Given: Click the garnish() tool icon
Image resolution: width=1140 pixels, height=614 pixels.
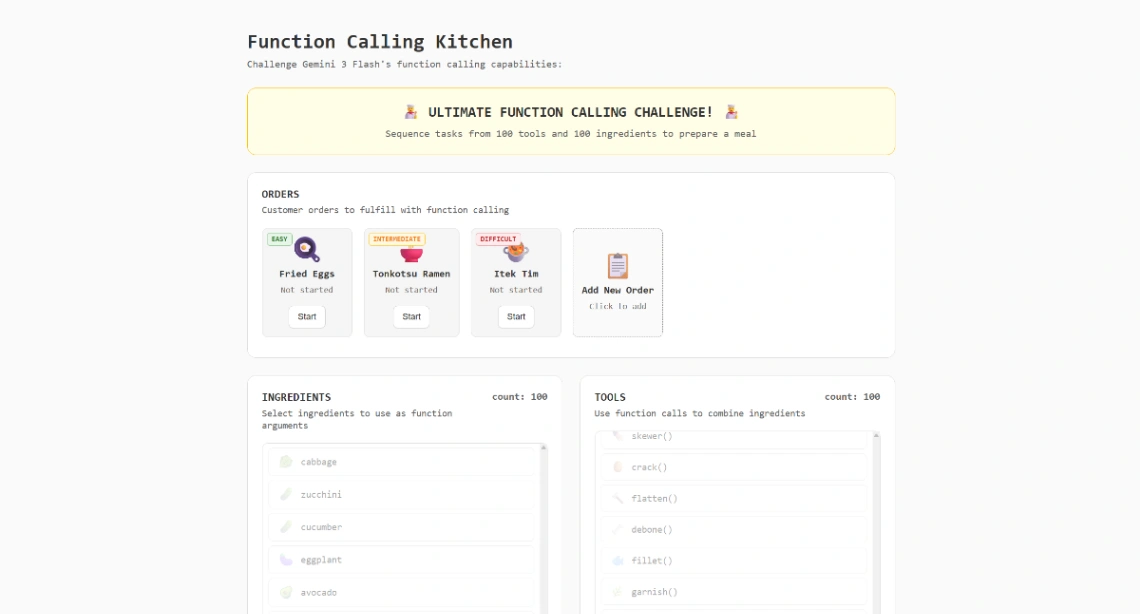Looking at the screenshot, I should coord(618,591).
